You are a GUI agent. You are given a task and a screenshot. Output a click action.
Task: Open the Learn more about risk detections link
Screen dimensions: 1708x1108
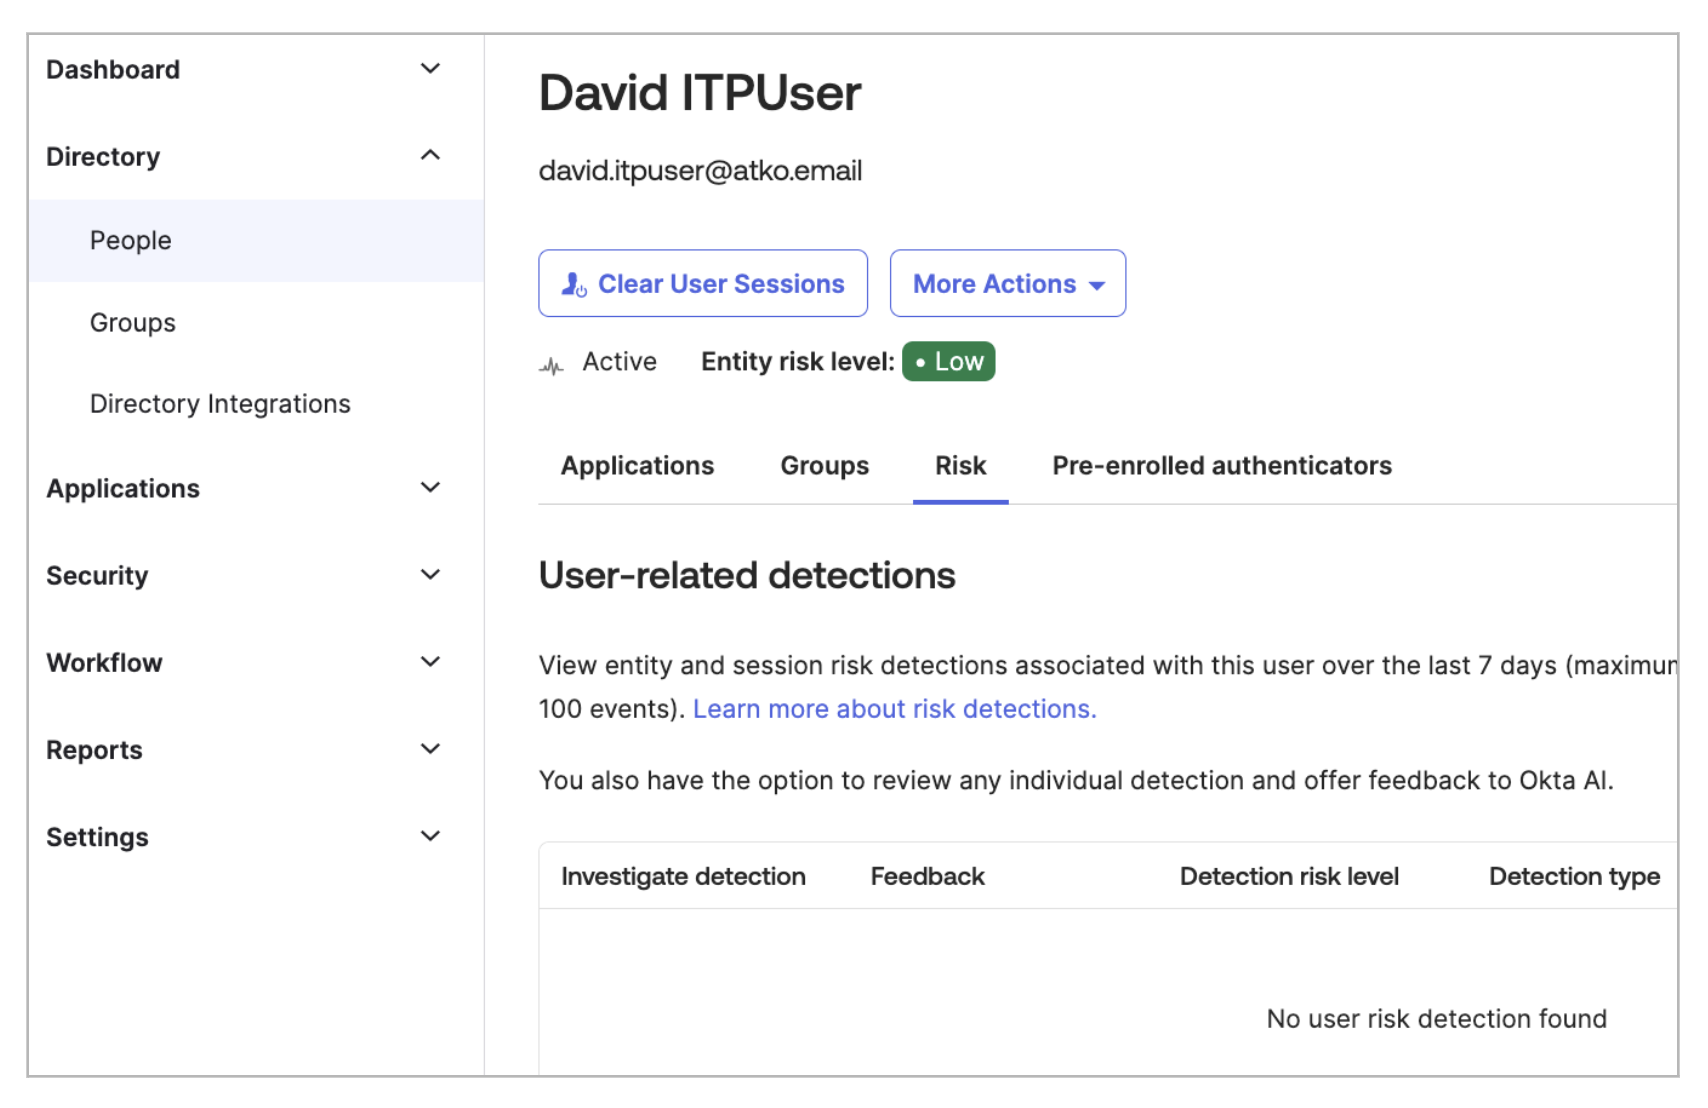pyautogui.click(x=893, y=708)
